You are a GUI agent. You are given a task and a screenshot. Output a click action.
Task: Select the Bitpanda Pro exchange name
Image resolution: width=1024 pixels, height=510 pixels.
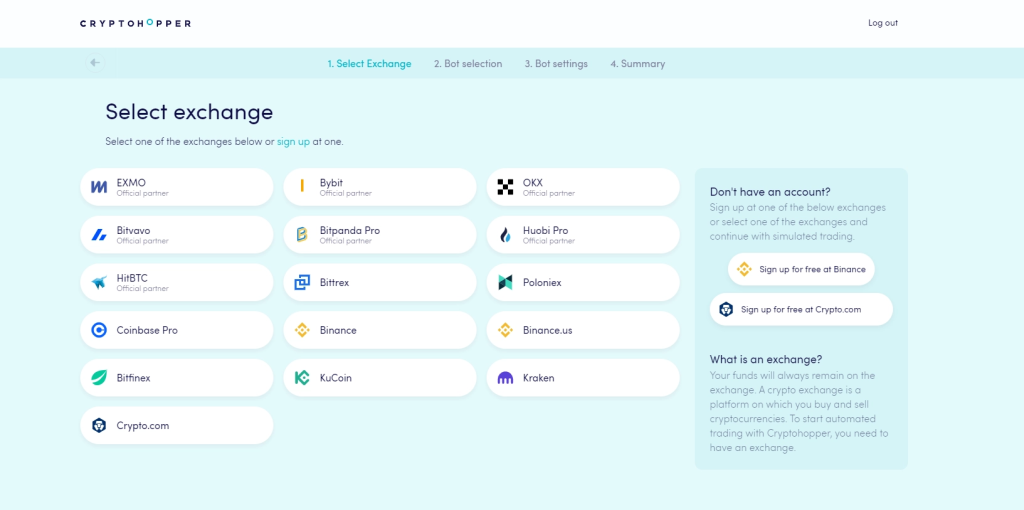[349, 231]
